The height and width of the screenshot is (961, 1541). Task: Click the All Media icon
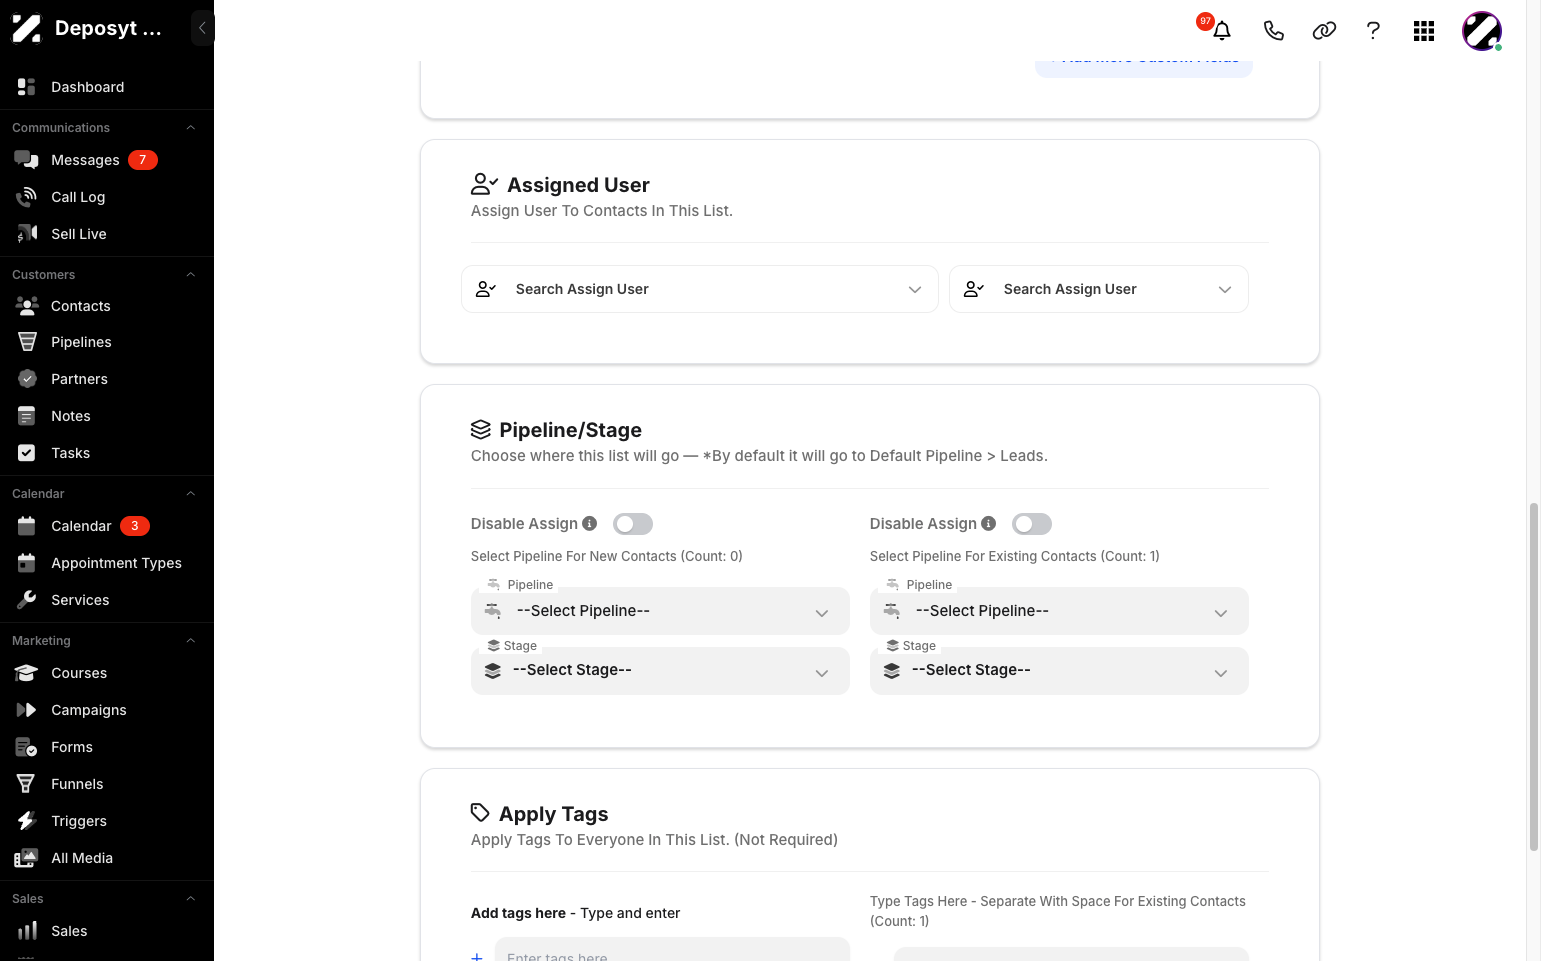coord(27,858)
